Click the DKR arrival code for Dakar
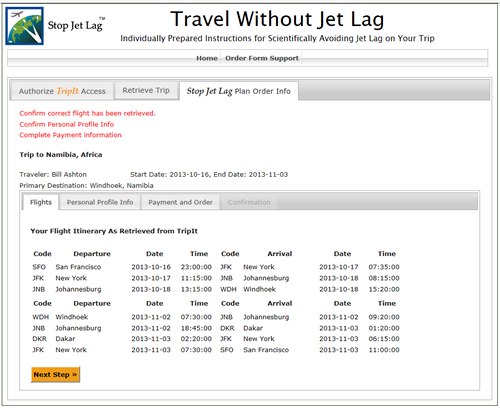The height and width of the screenshot is (408, 500). click(x=227, y=328)
